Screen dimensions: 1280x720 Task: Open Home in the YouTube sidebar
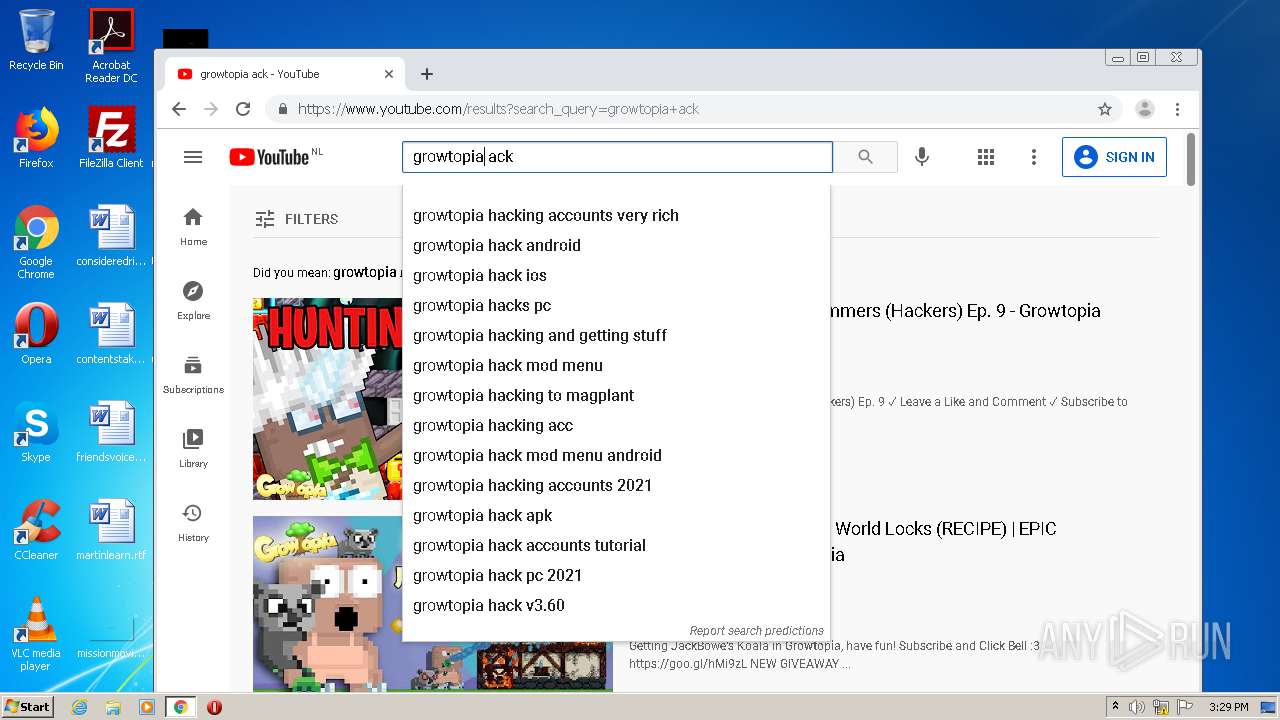pyautogui.click(x=193, y=227)
